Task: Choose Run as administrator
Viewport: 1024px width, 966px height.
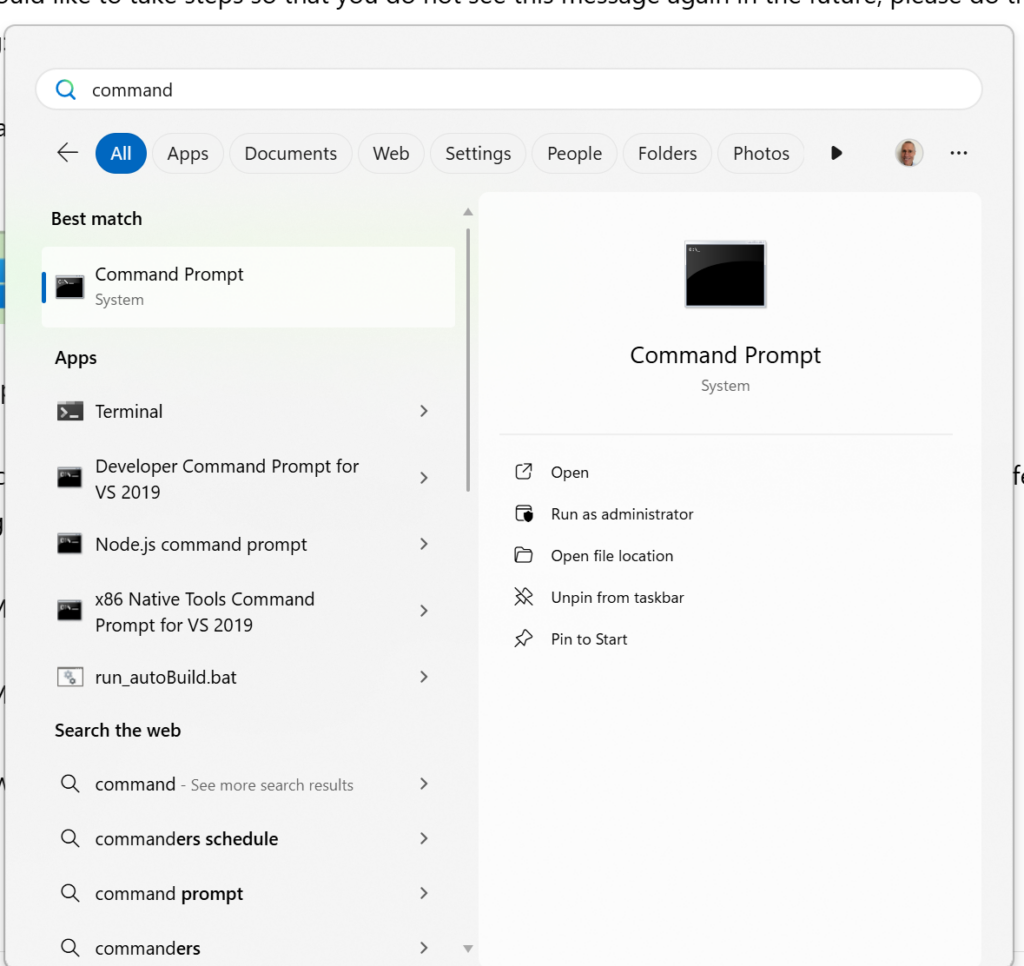Action: 622,514
